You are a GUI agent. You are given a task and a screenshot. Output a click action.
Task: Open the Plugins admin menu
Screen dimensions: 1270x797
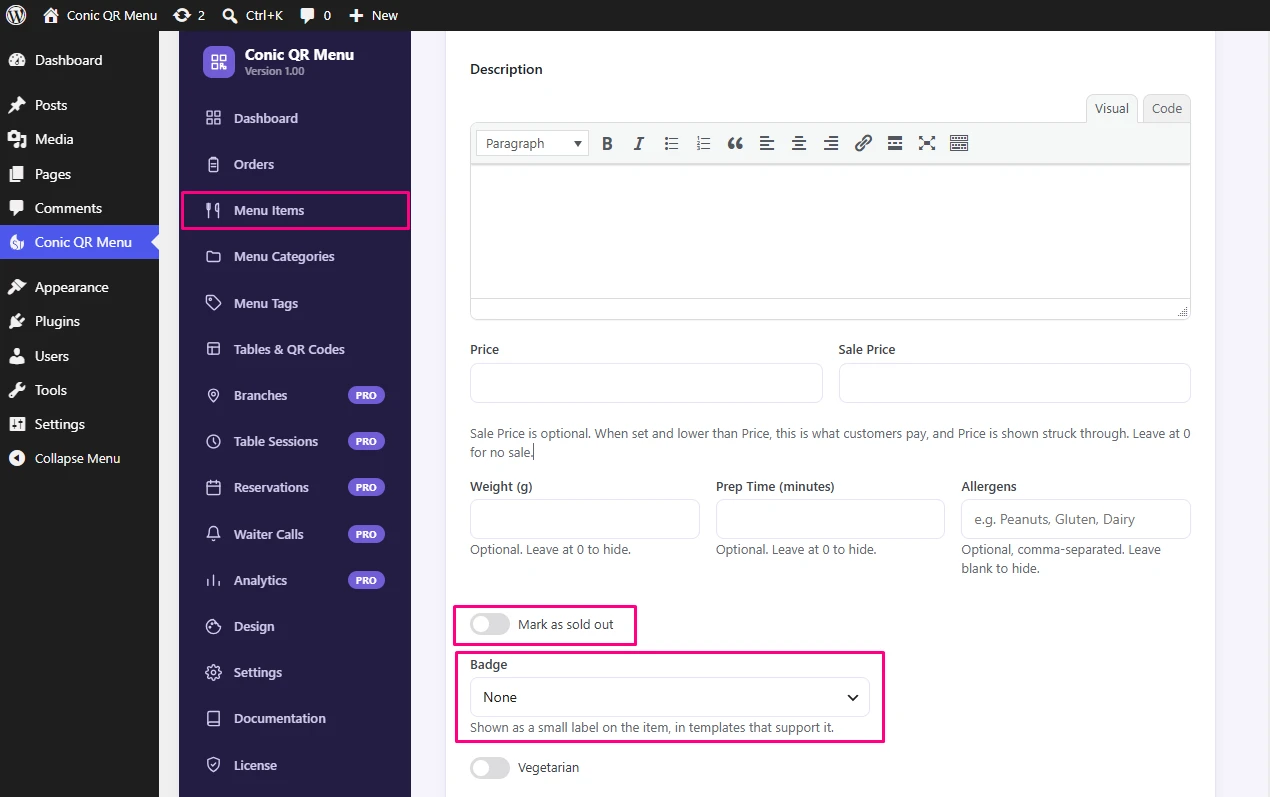tap(79, 321)
